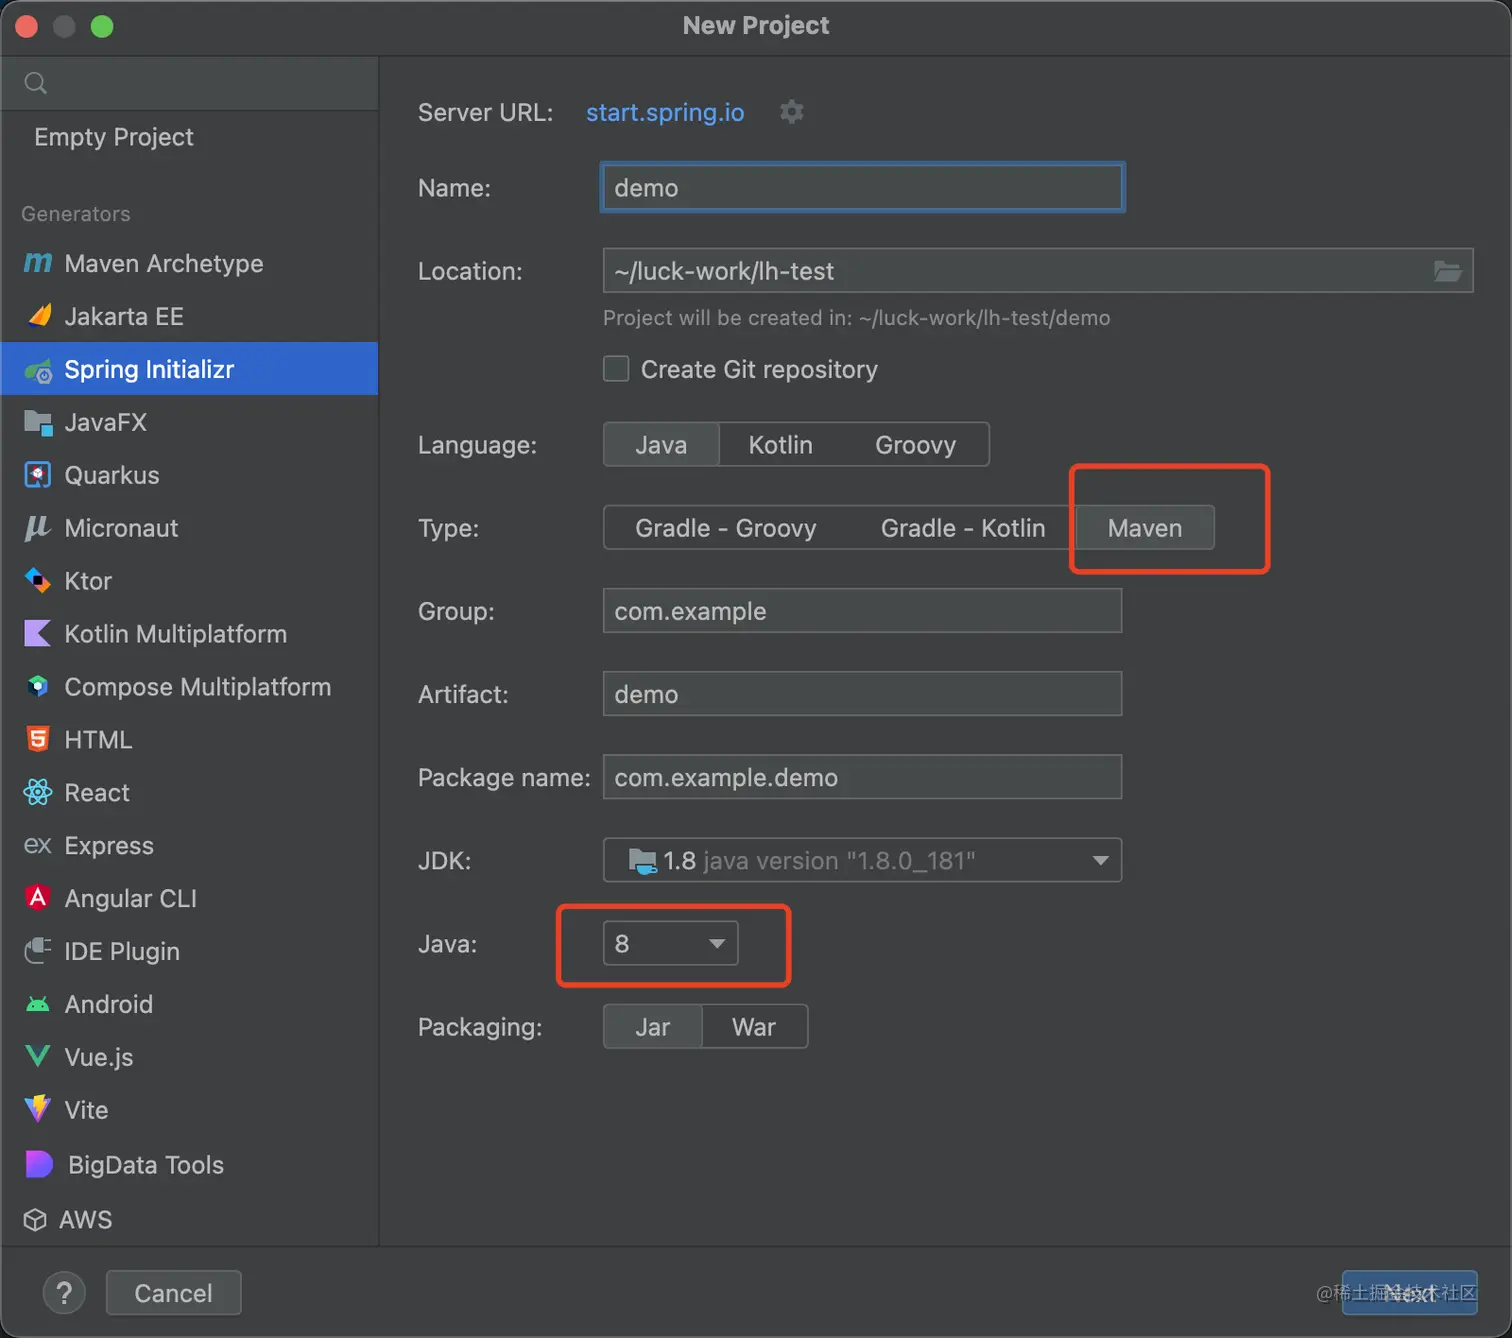Click the IDE Plugin icon
Viewport: 1512px width, 1338px height.
(x=38, y=951)
